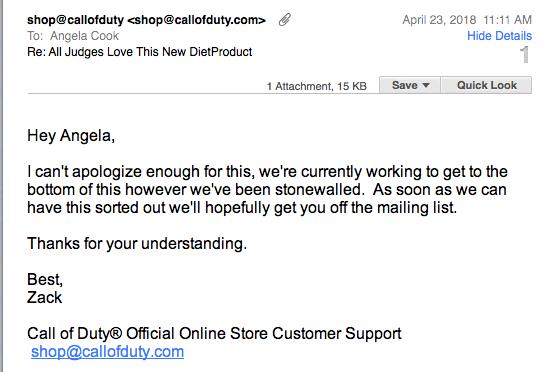Click the name Zack in the signature
The image size is (544, 372).
tap(44, 297)
